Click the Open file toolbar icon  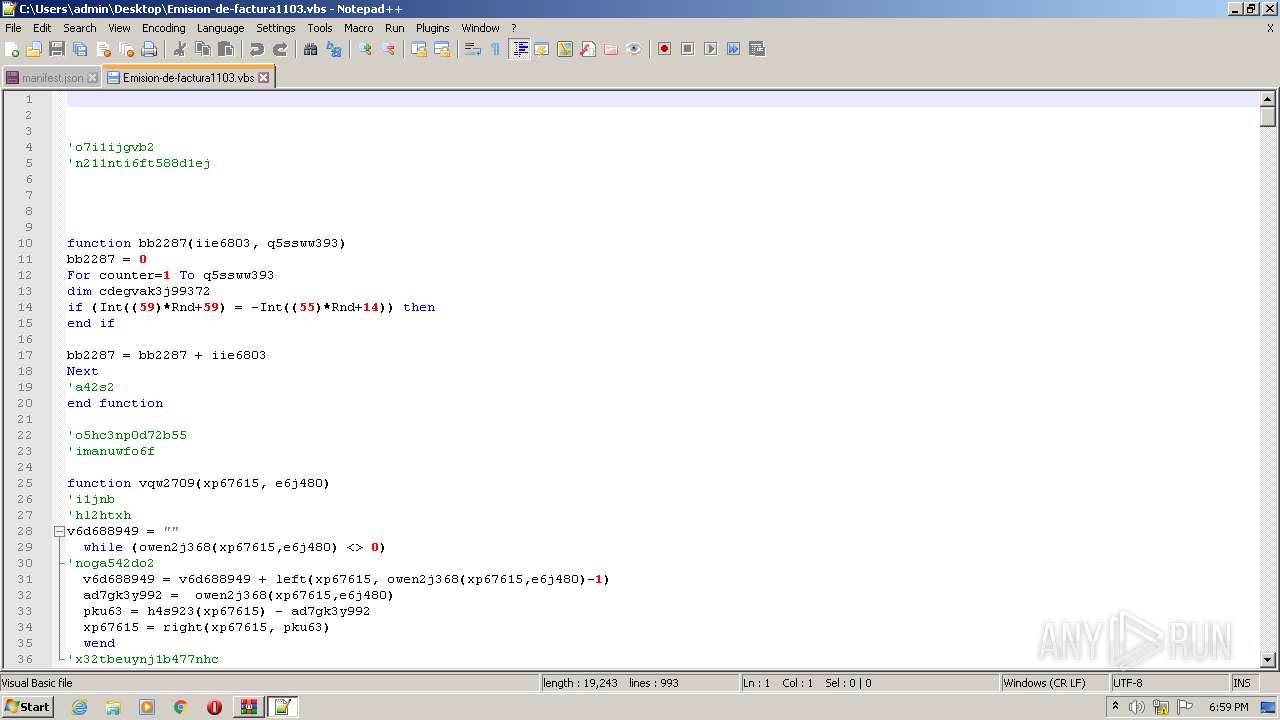click(34, 49)
